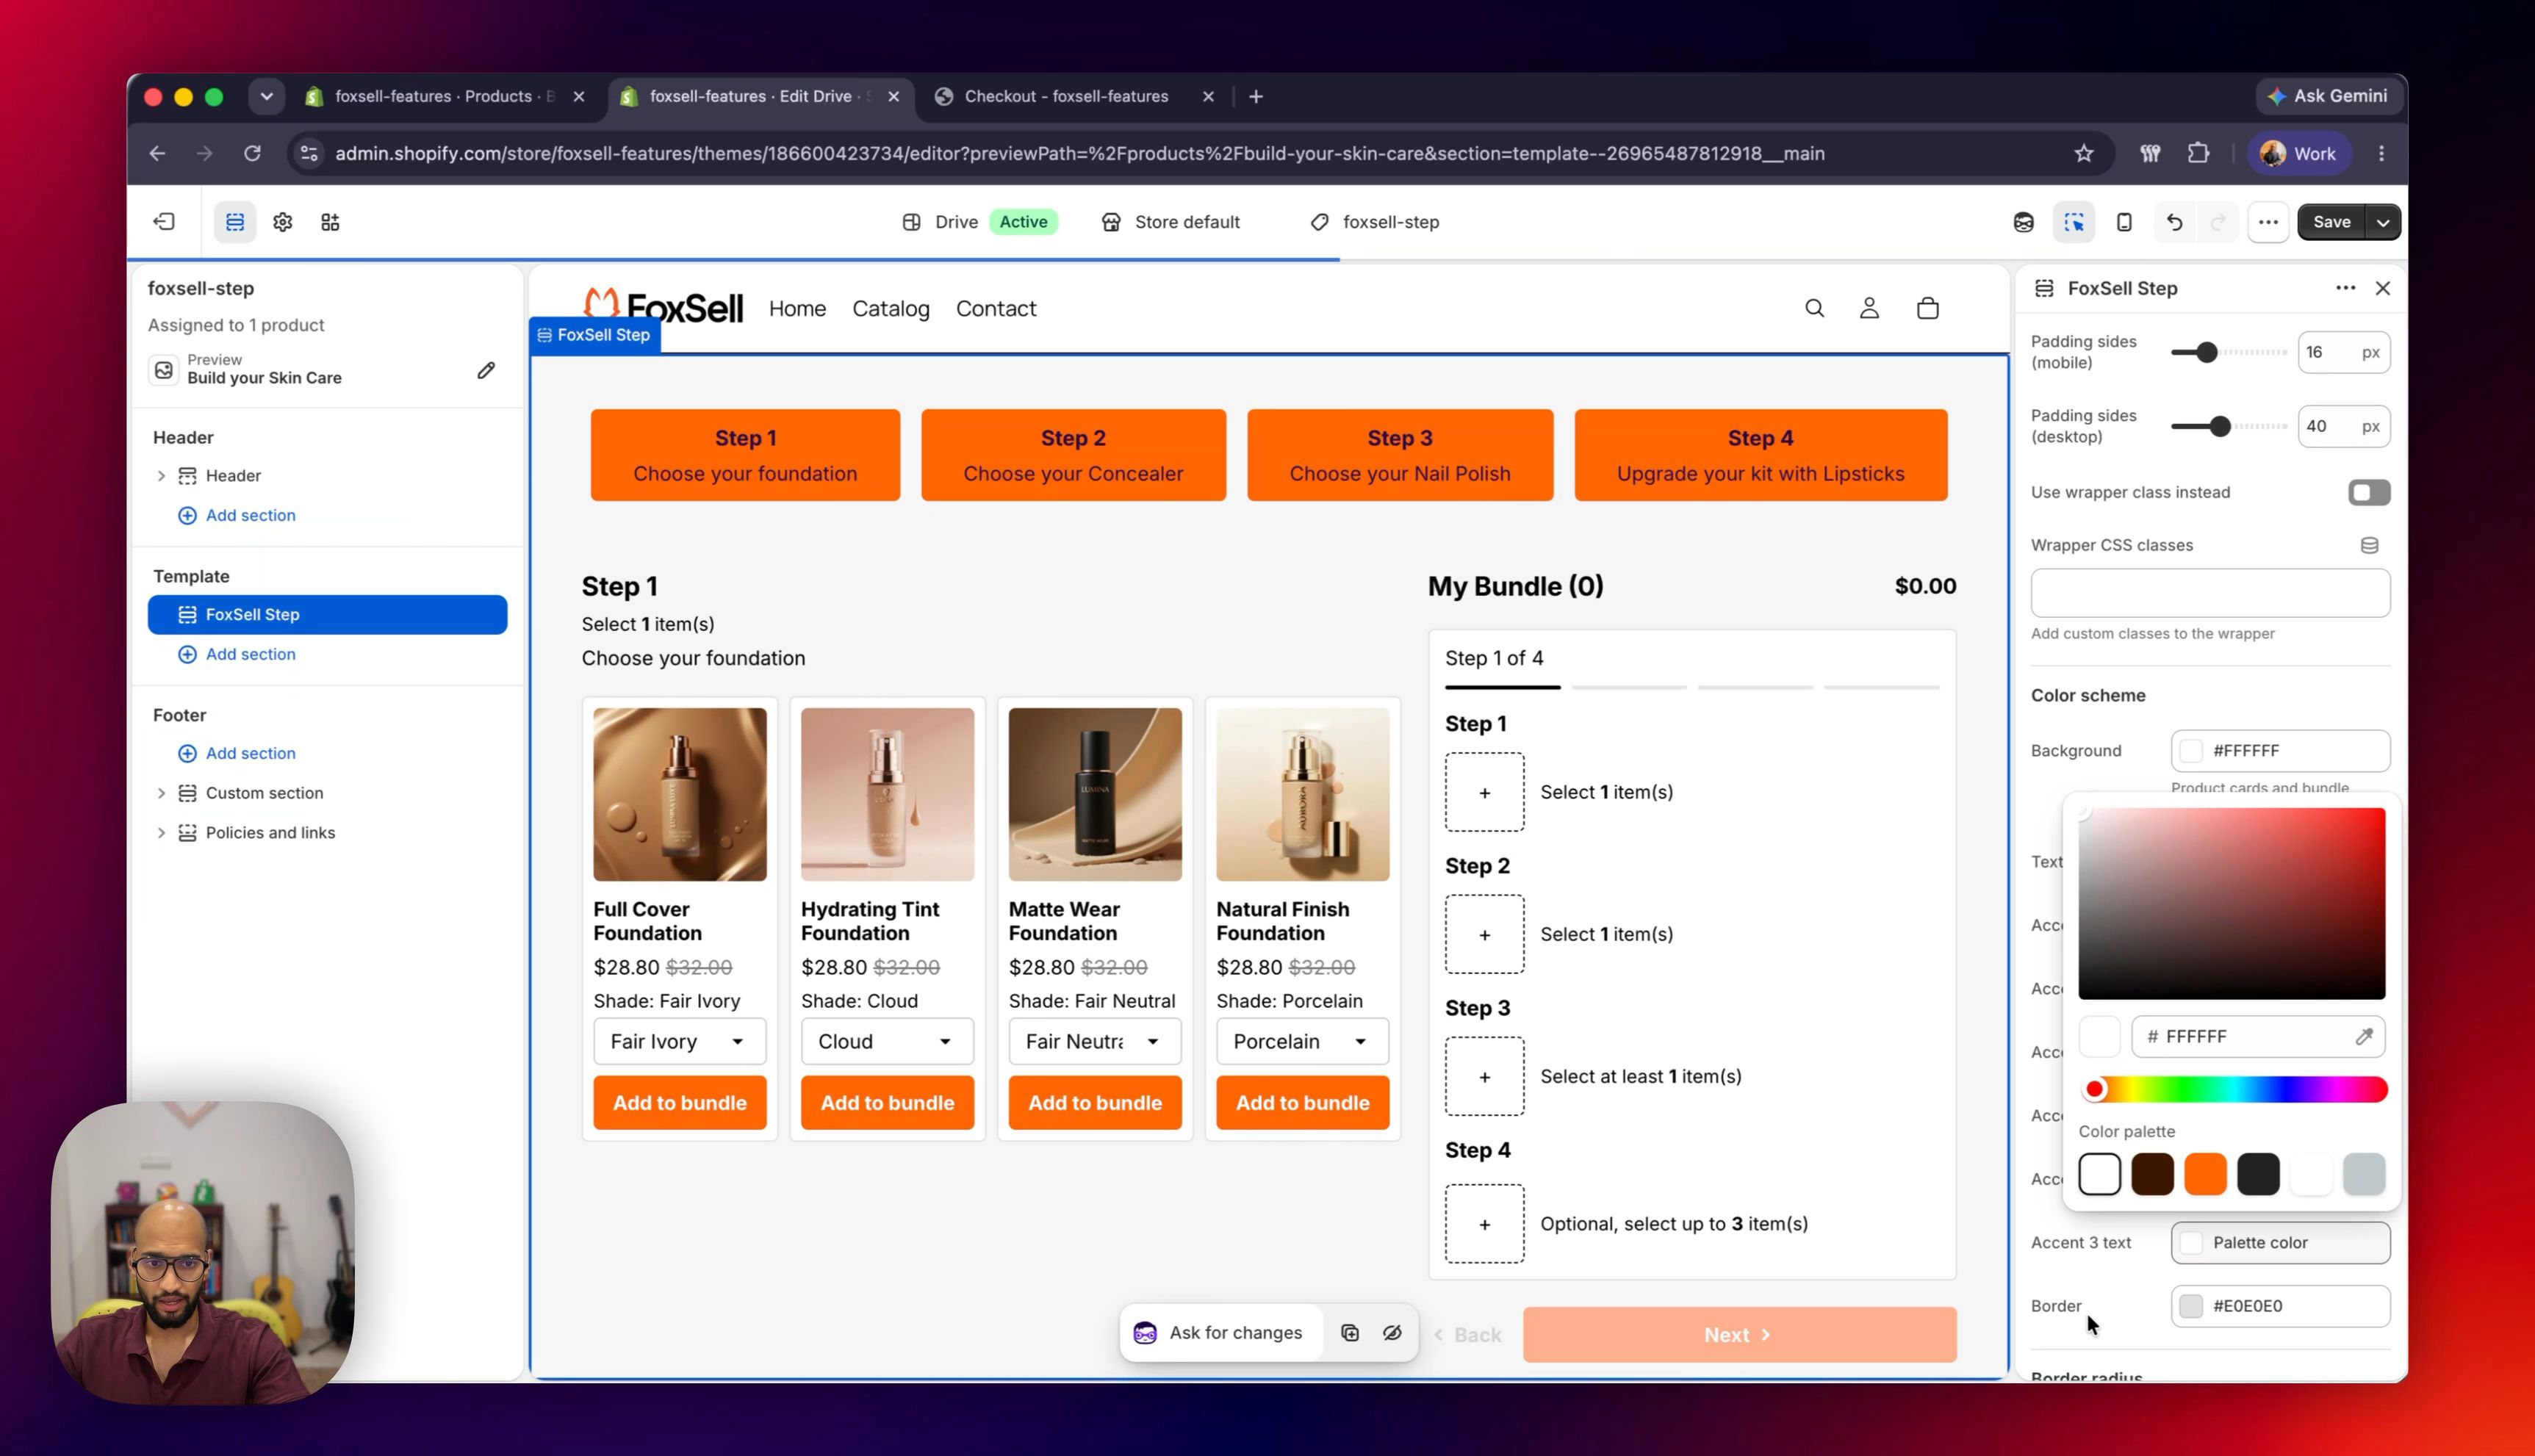Select the orange palette color swatch
The image size is (2535, 1456).
(2205, 1174)
